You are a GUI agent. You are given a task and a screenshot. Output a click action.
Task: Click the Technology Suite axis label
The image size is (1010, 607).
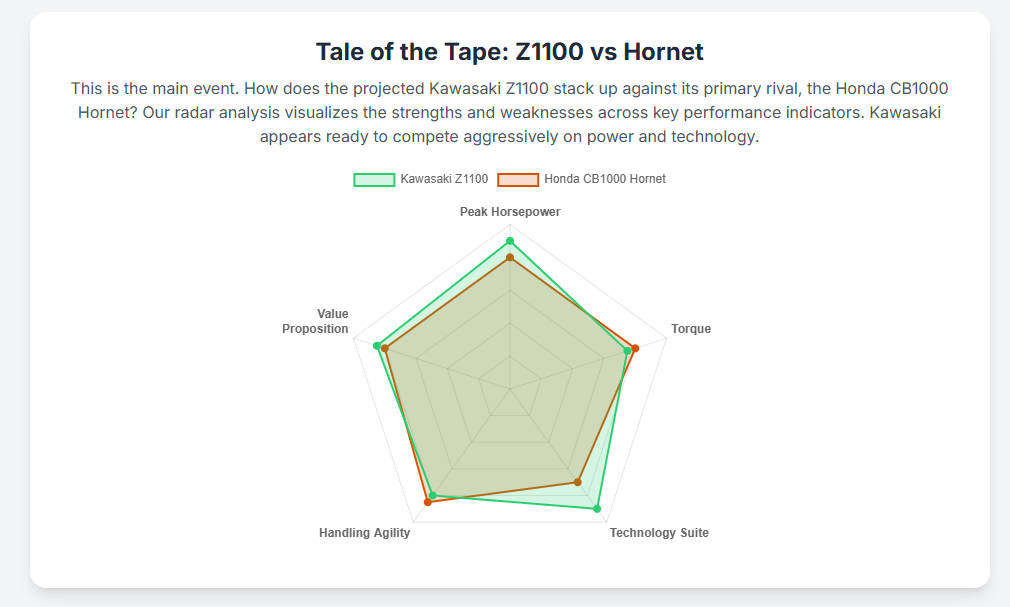(x=659, y=533)
